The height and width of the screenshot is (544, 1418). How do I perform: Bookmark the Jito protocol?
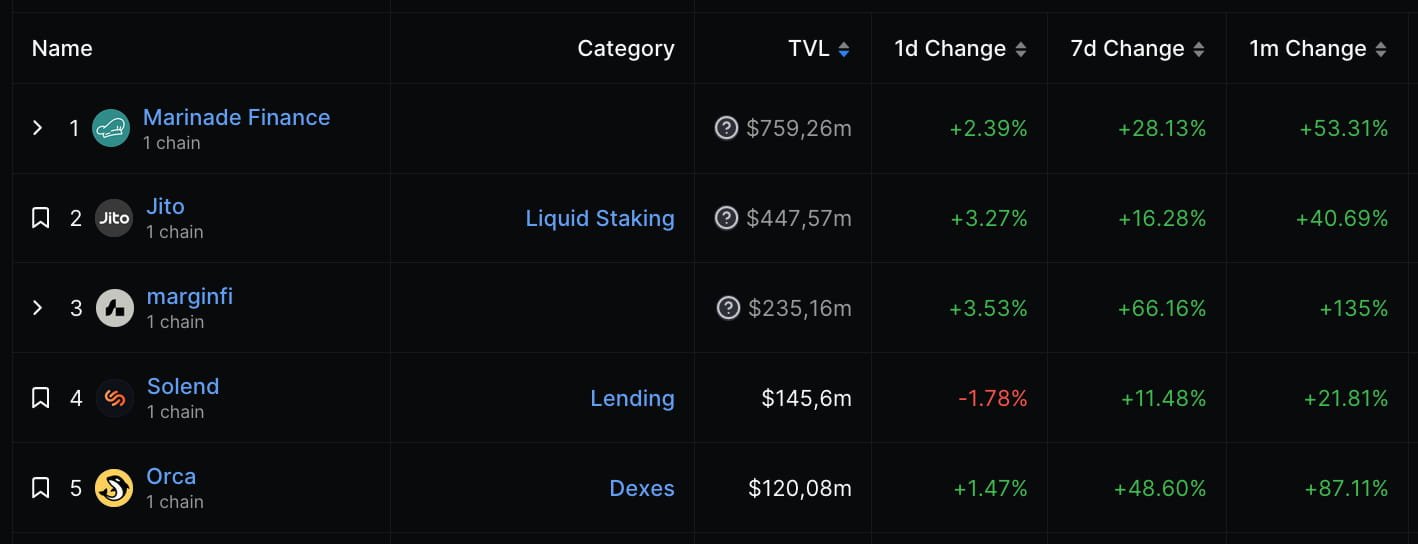(x=40, y=218)
